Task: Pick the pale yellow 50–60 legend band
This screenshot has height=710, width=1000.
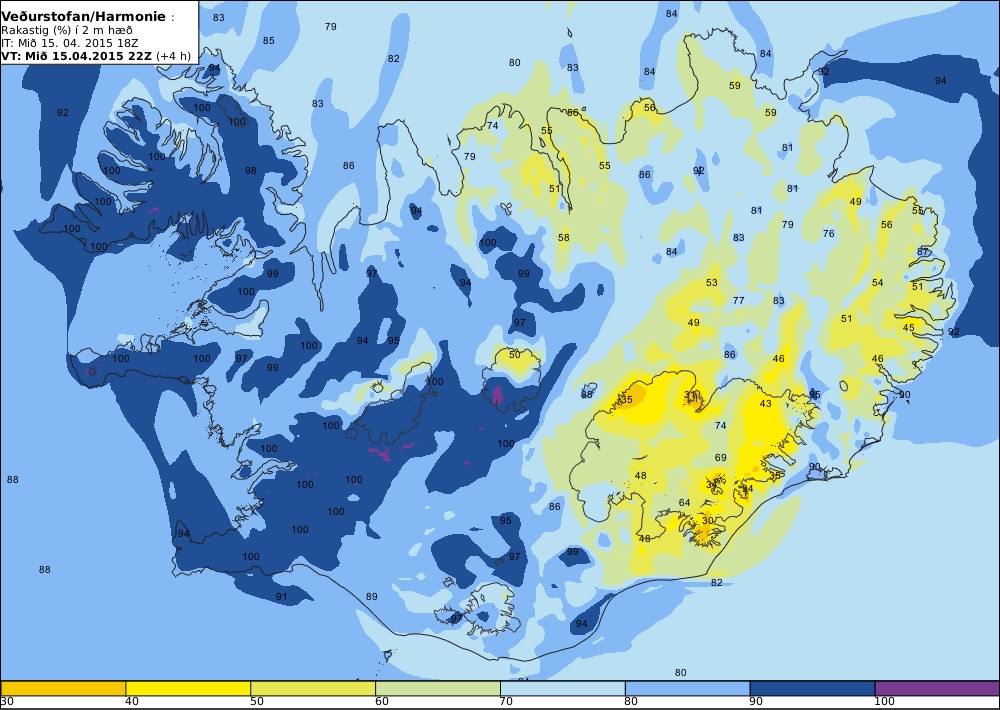Action: (312, 688)
